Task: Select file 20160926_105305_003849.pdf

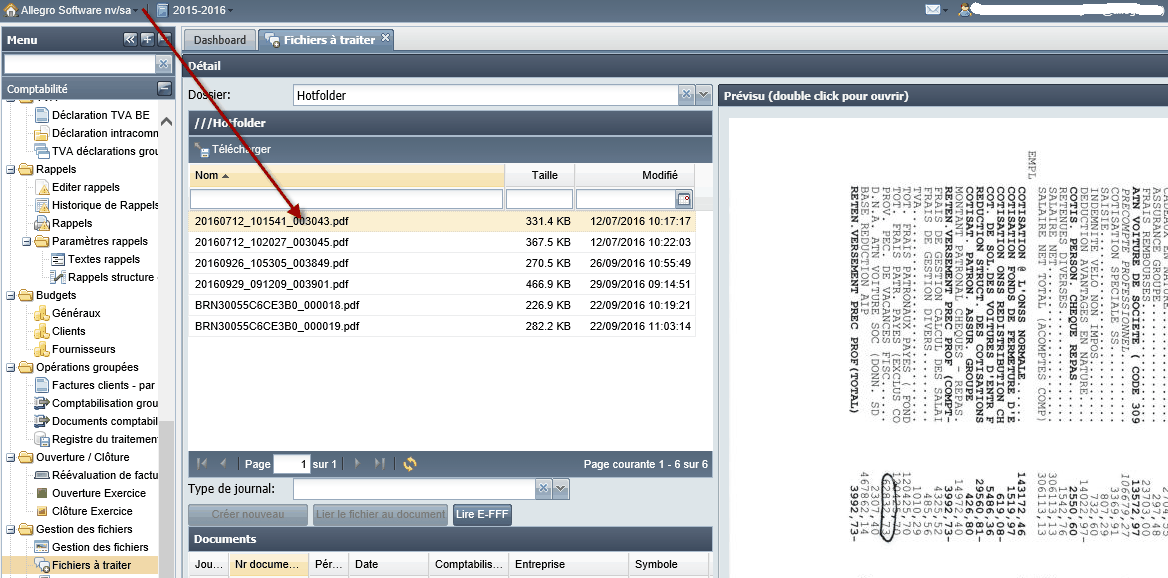Action: (442, 263)
